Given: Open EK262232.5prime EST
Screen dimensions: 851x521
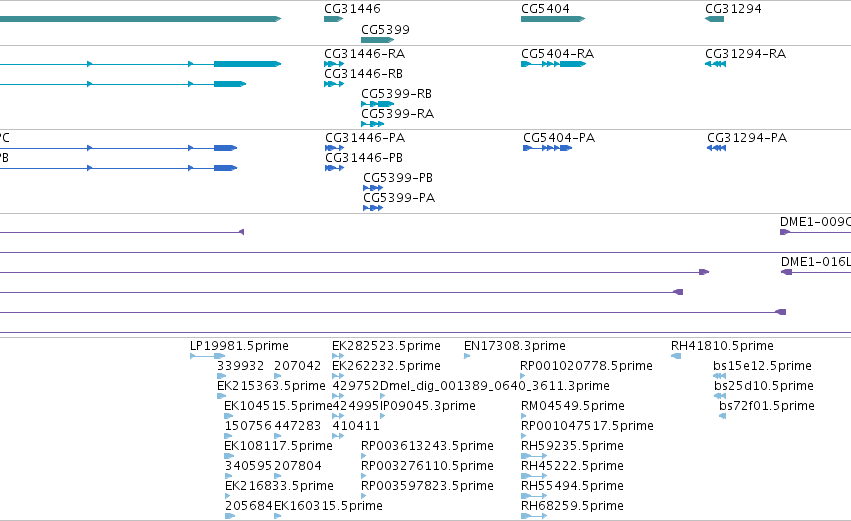Looking at the screenshot, I should [x=386, y=366].
